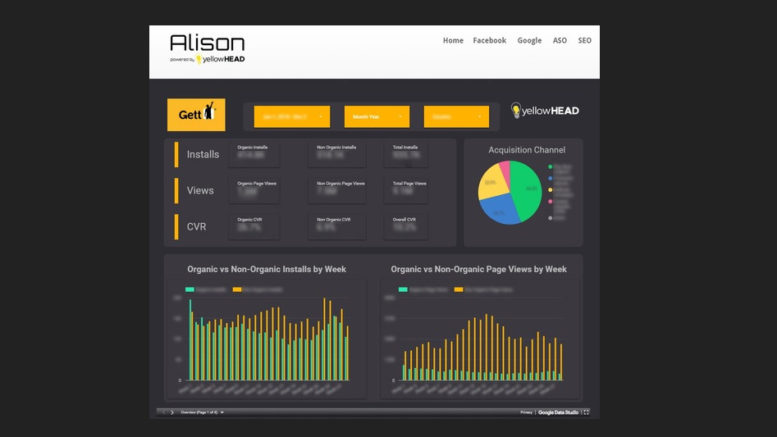Open the SEO navigation link
The height and width of the screenshot is (437, 777).
click(x=584, y=41)
